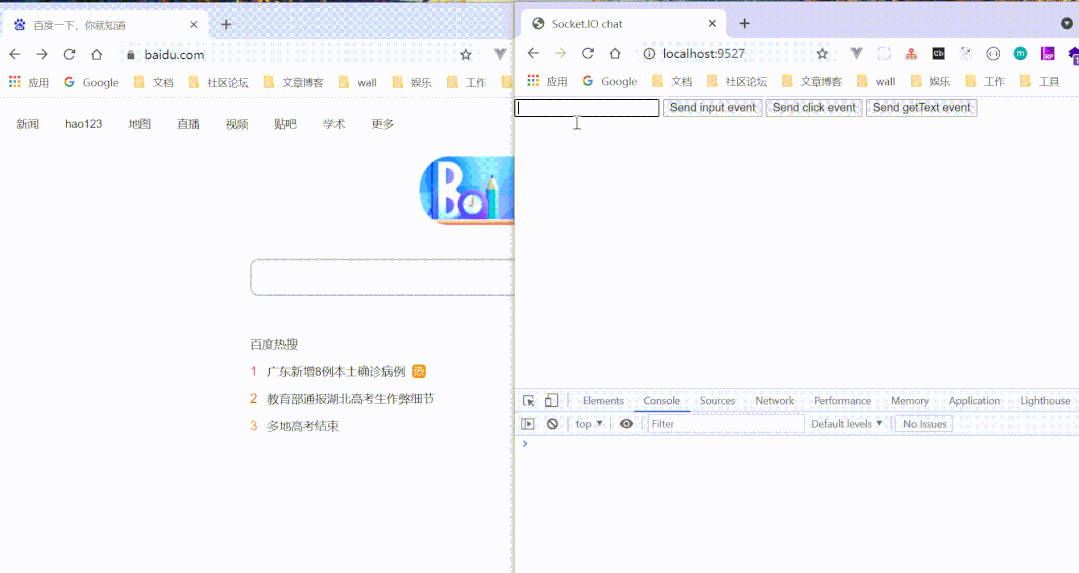Switch to the Console tab
Image resolution: width=1079 pixels, height=573 pixels.
[x=662, y=401]
